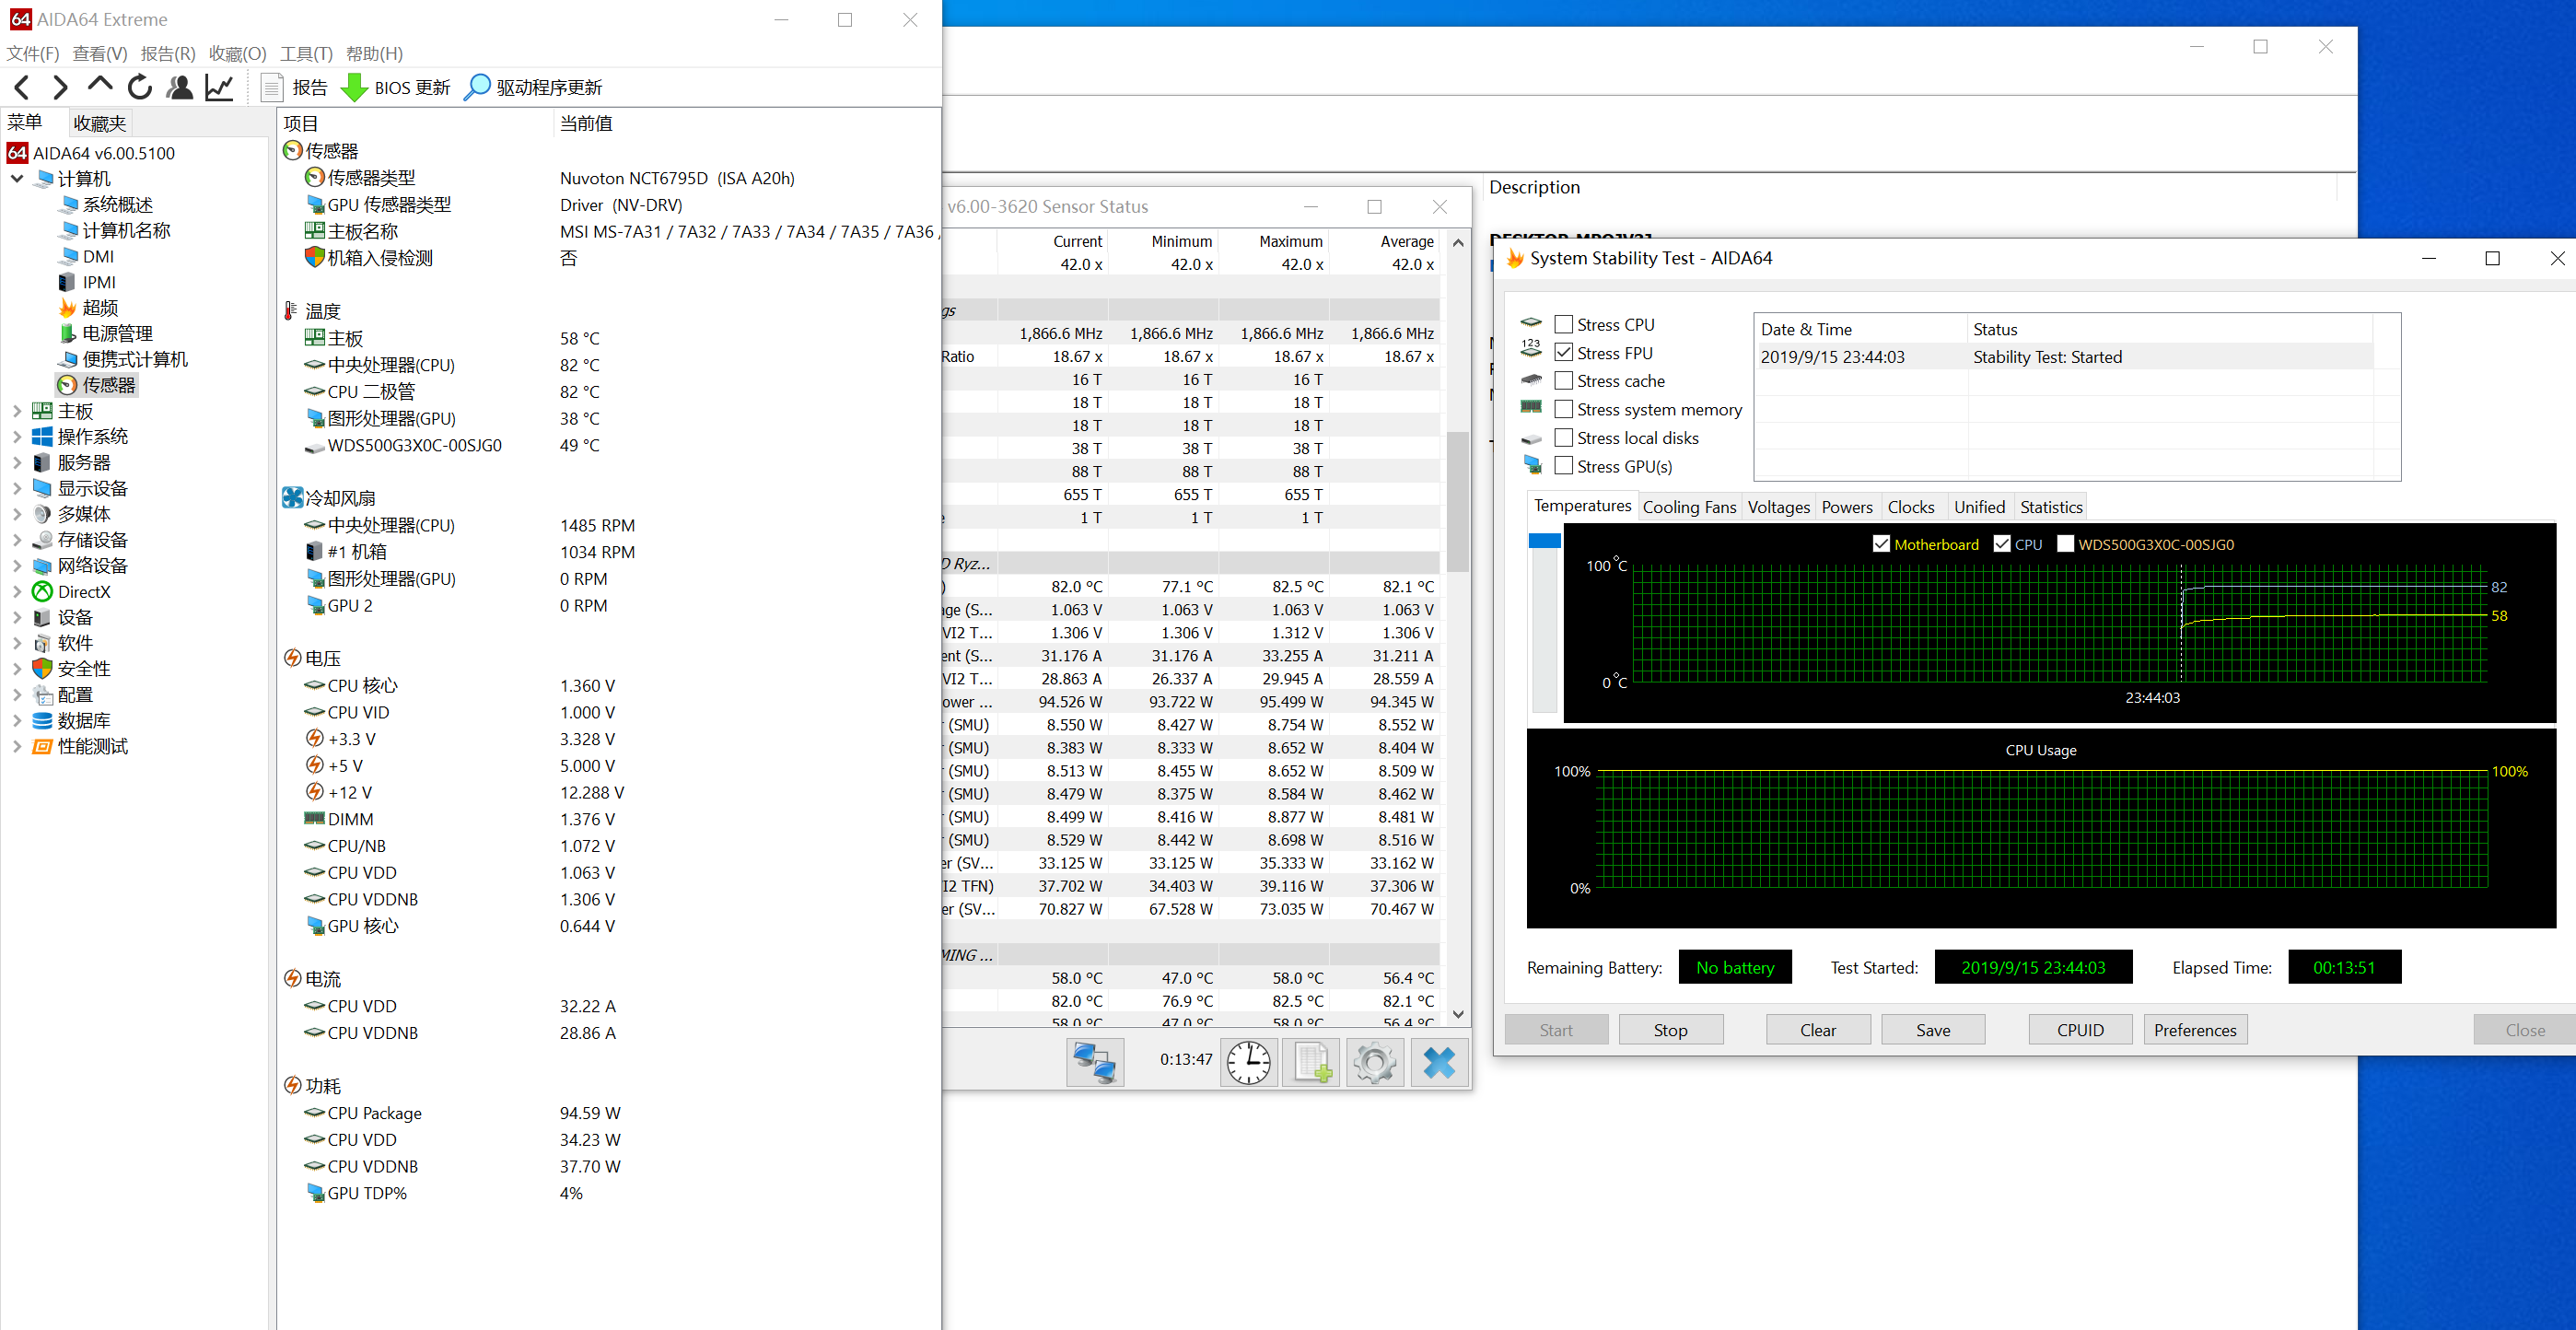The width and height of the screenshot is (2576, 1330).
Task: Select the DirectX tree item
Action: tap(72, 592)
